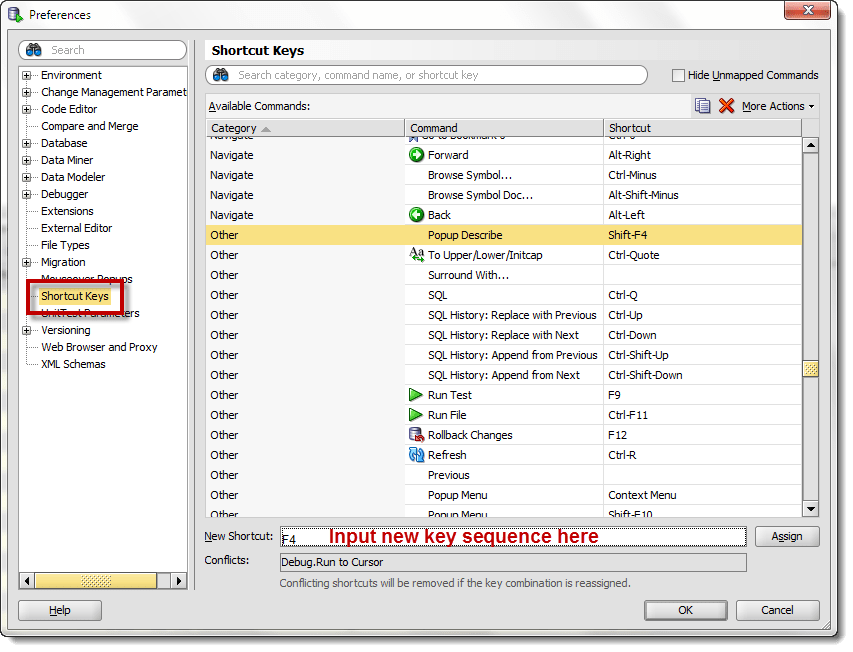Select Popup Menu row with Context Menu shortcut
Screen dimensions: 853x652
pos(503,495)
